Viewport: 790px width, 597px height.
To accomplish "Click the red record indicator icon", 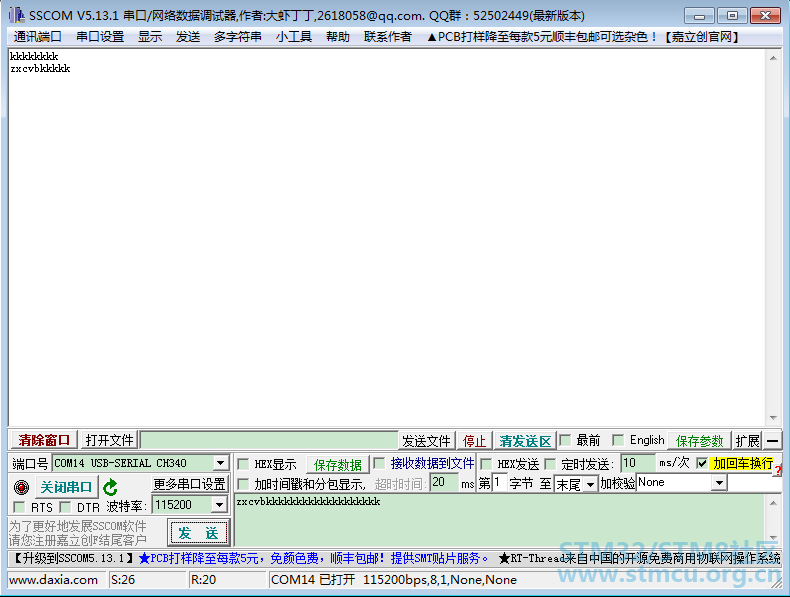I will click(21, 487).
